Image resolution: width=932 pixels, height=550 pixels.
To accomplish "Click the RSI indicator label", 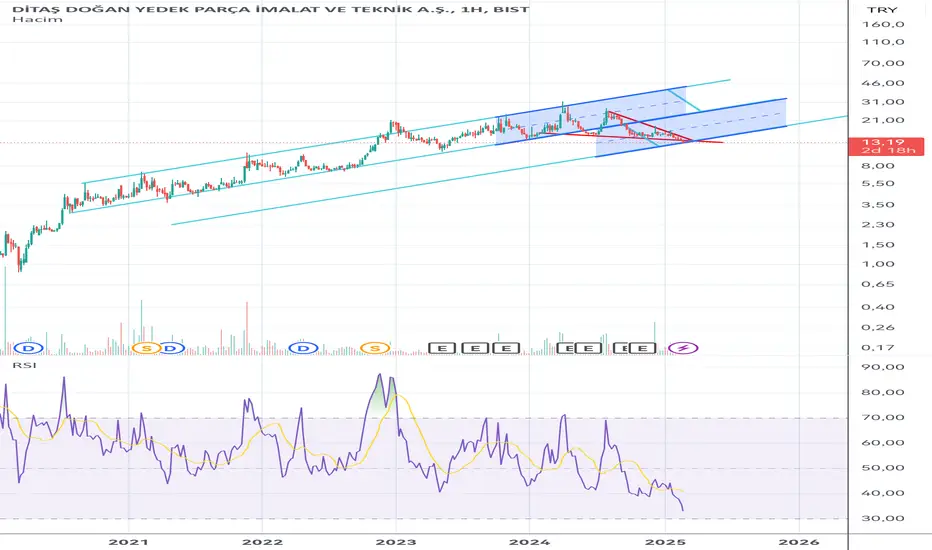I will pyautogui.click(x=24, y=364).
